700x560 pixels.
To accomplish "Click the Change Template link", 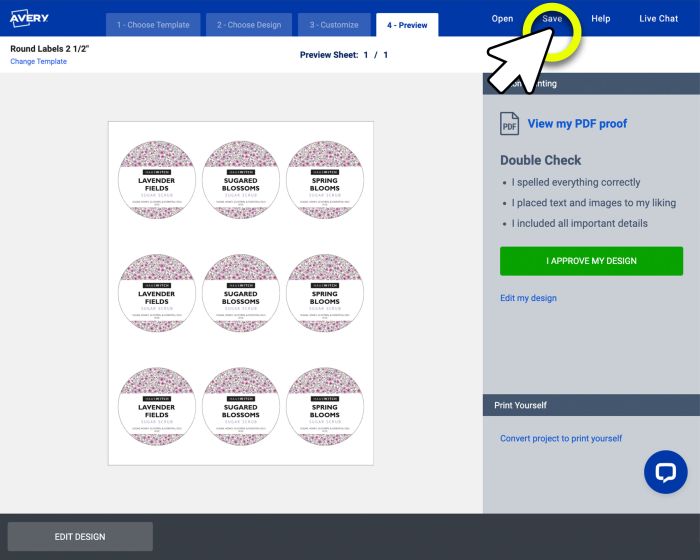I will pyautogui.click(x=38, y=62).
